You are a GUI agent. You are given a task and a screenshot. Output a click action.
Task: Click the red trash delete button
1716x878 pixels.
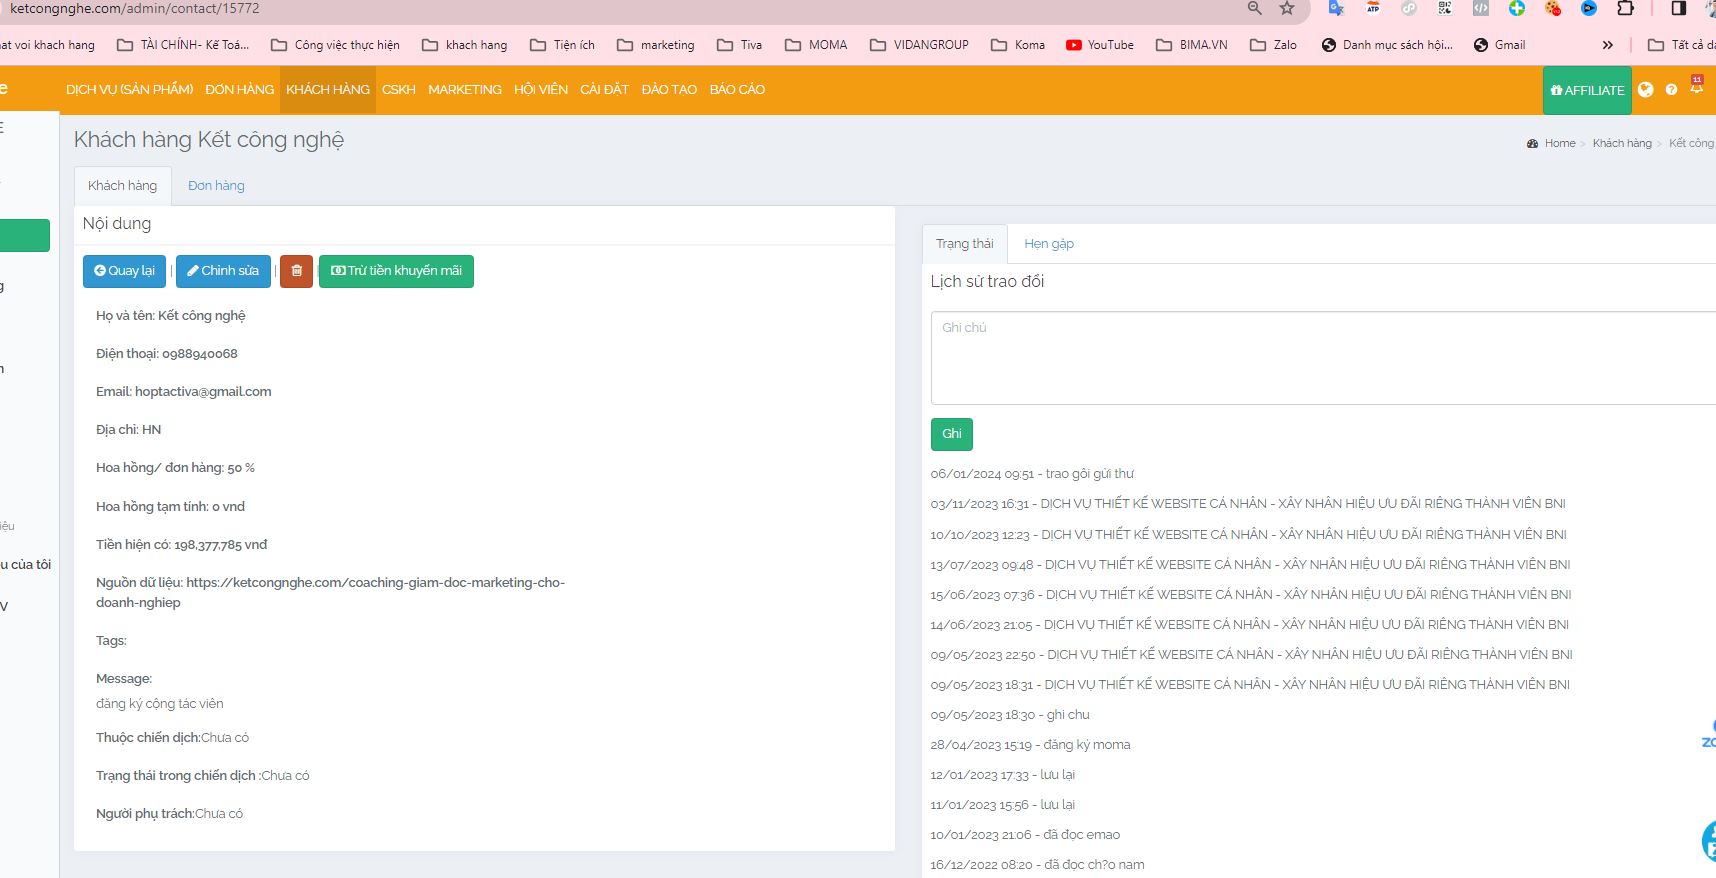pos(296,271)
